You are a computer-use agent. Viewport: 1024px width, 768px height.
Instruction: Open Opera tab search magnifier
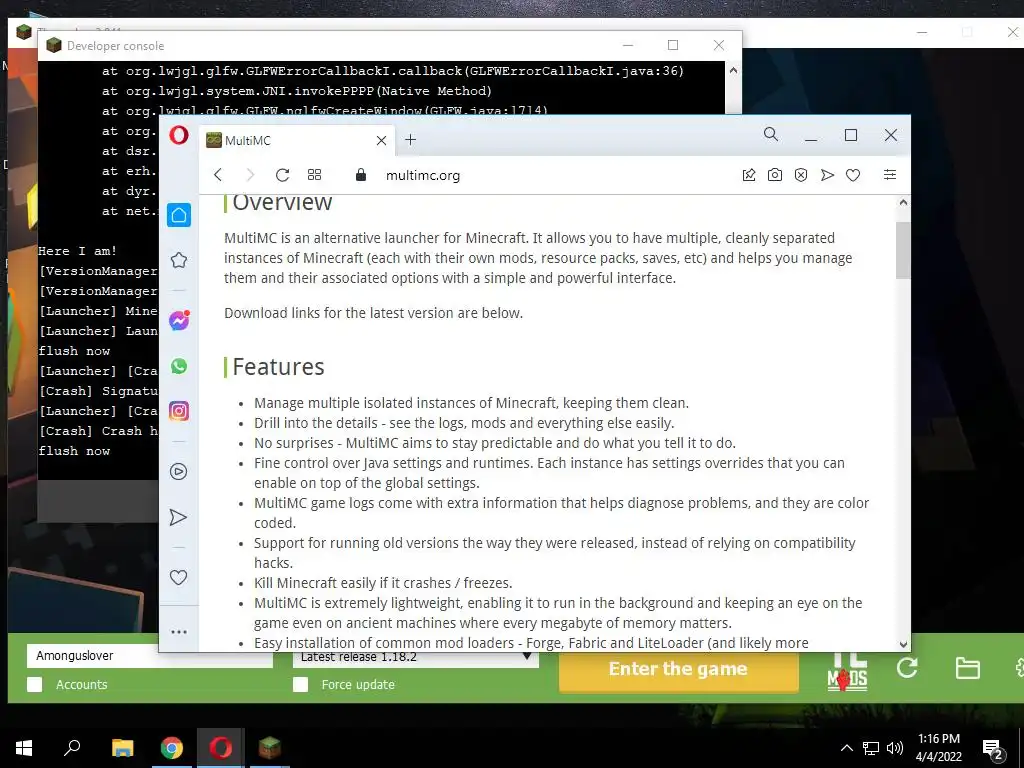coord(771,135)
